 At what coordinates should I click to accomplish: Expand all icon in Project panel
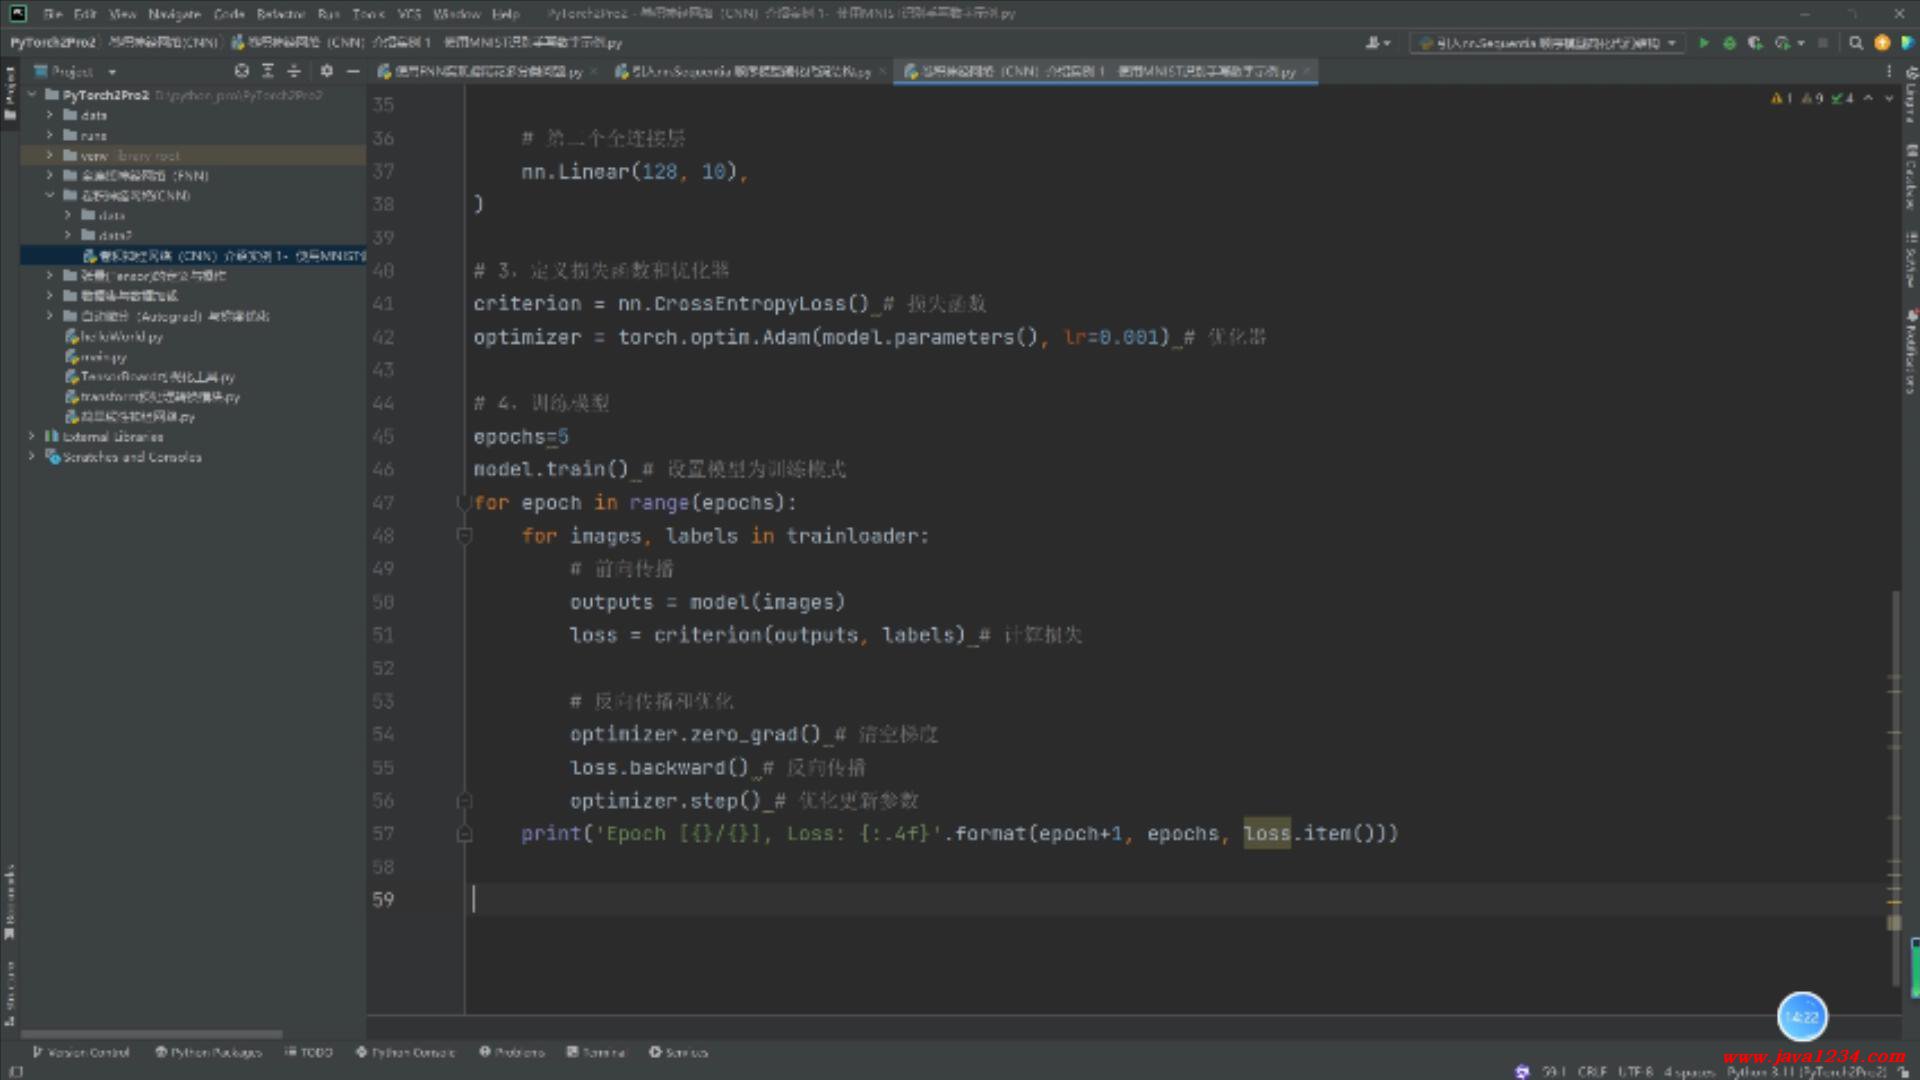pyautogui.click(x=268, y=71)
